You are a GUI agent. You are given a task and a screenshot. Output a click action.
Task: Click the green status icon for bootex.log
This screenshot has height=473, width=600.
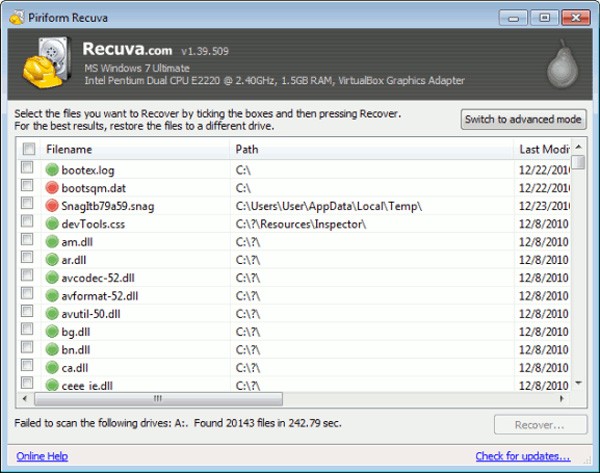[53, 170]
